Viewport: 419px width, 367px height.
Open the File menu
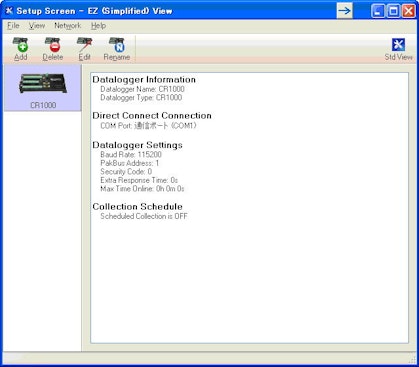tap(13, 26)
